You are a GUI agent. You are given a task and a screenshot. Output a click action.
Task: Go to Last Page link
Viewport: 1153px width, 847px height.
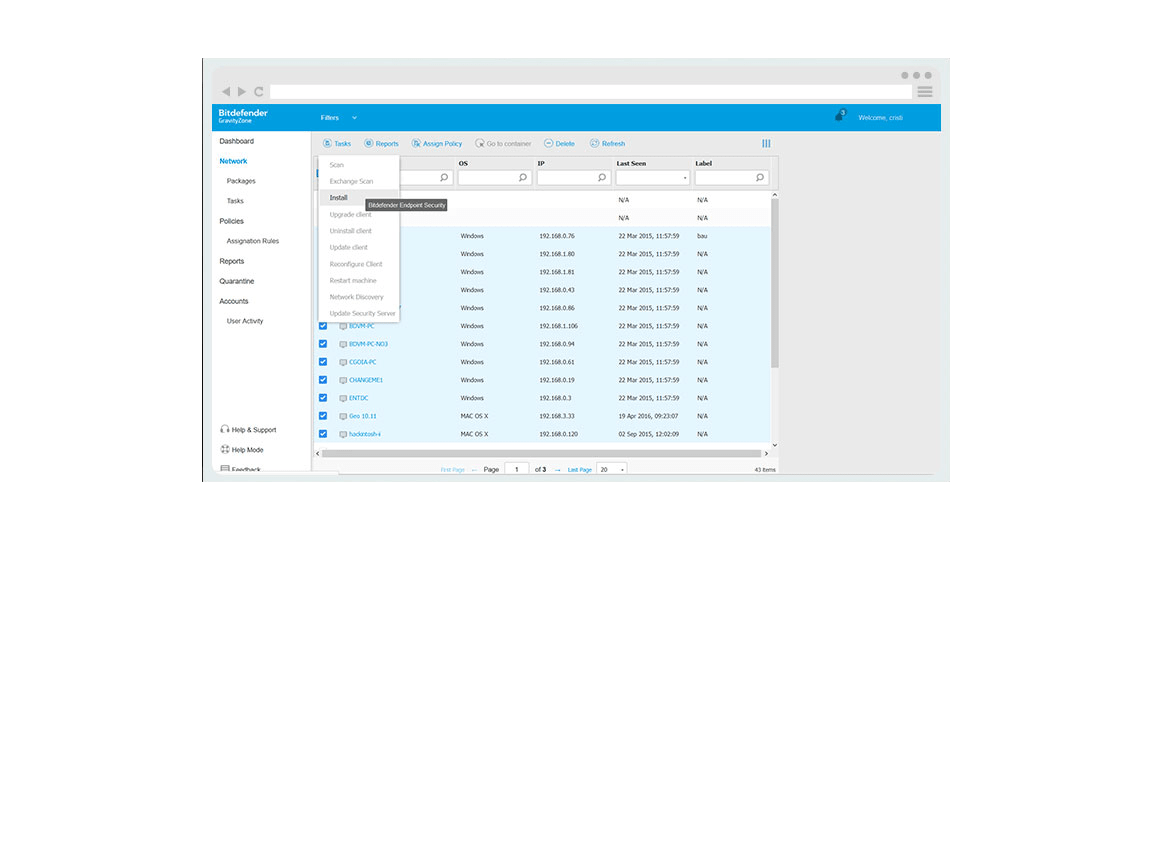point(580,469)
